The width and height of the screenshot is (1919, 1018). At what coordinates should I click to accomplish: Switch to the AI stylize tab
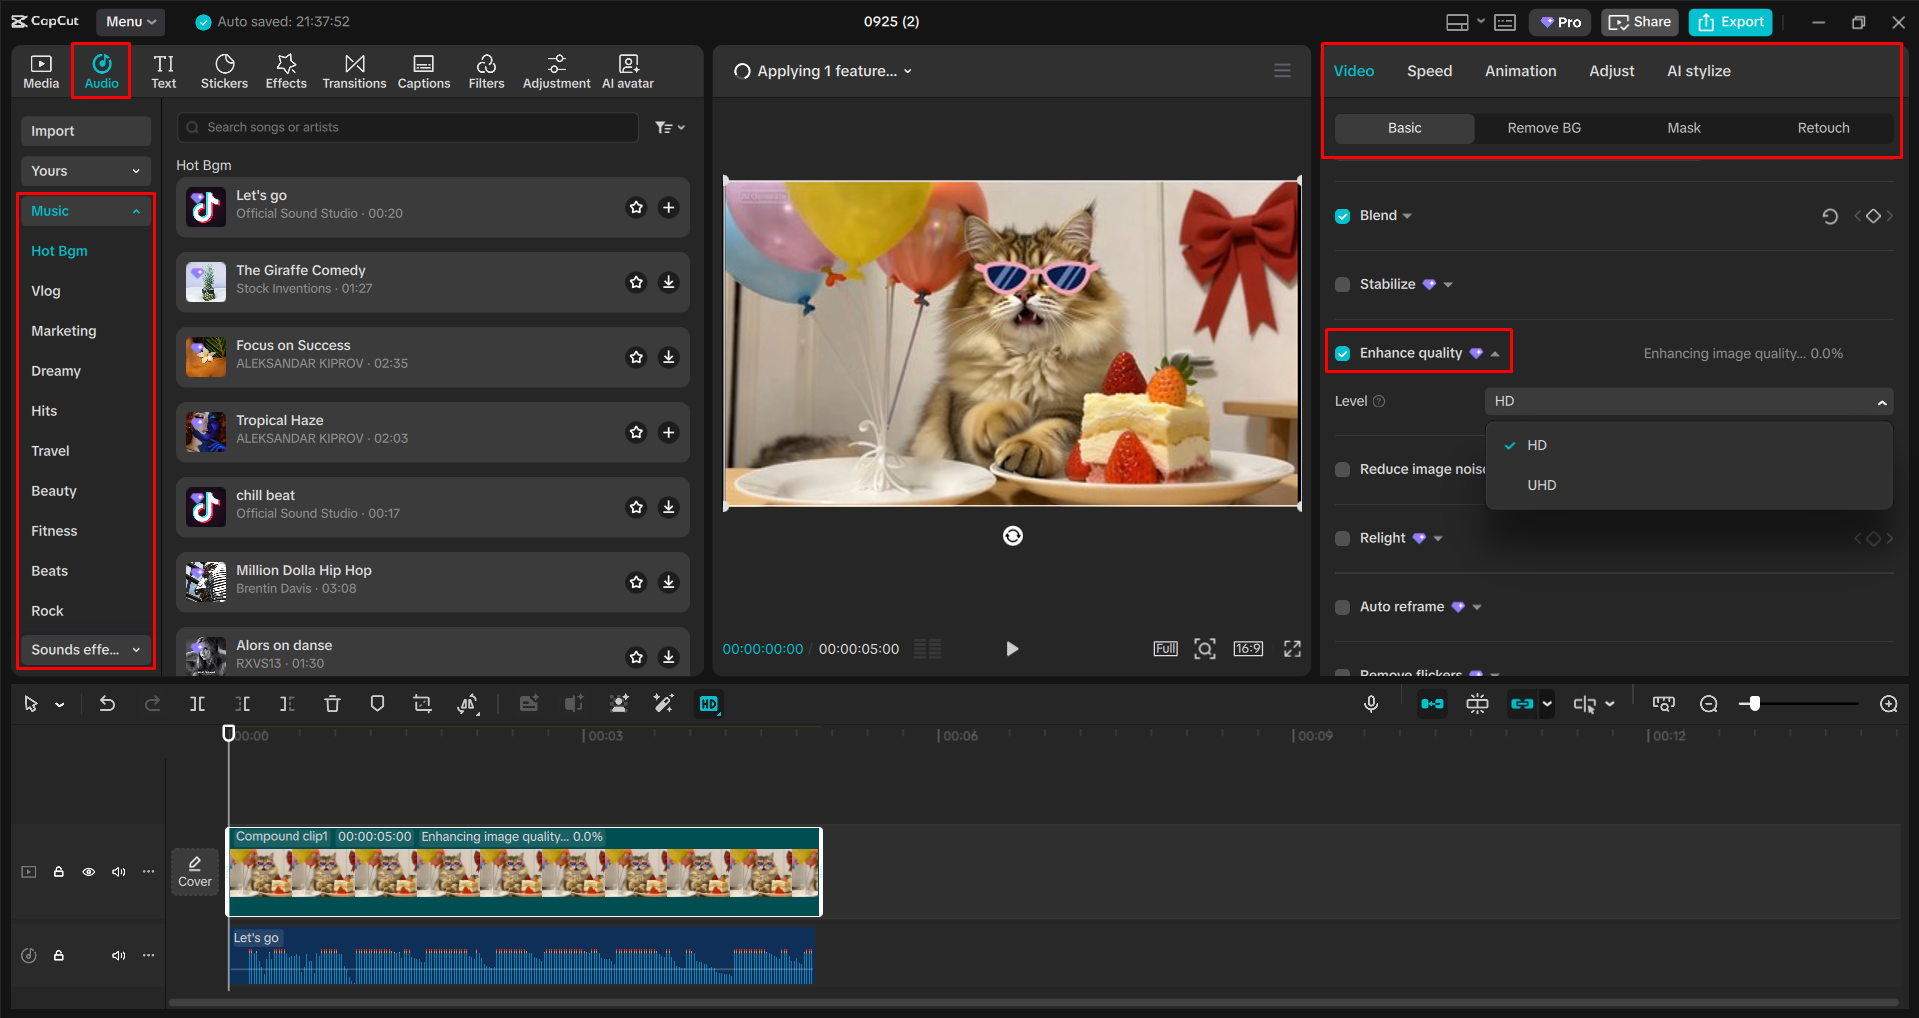coord(1698,70)
